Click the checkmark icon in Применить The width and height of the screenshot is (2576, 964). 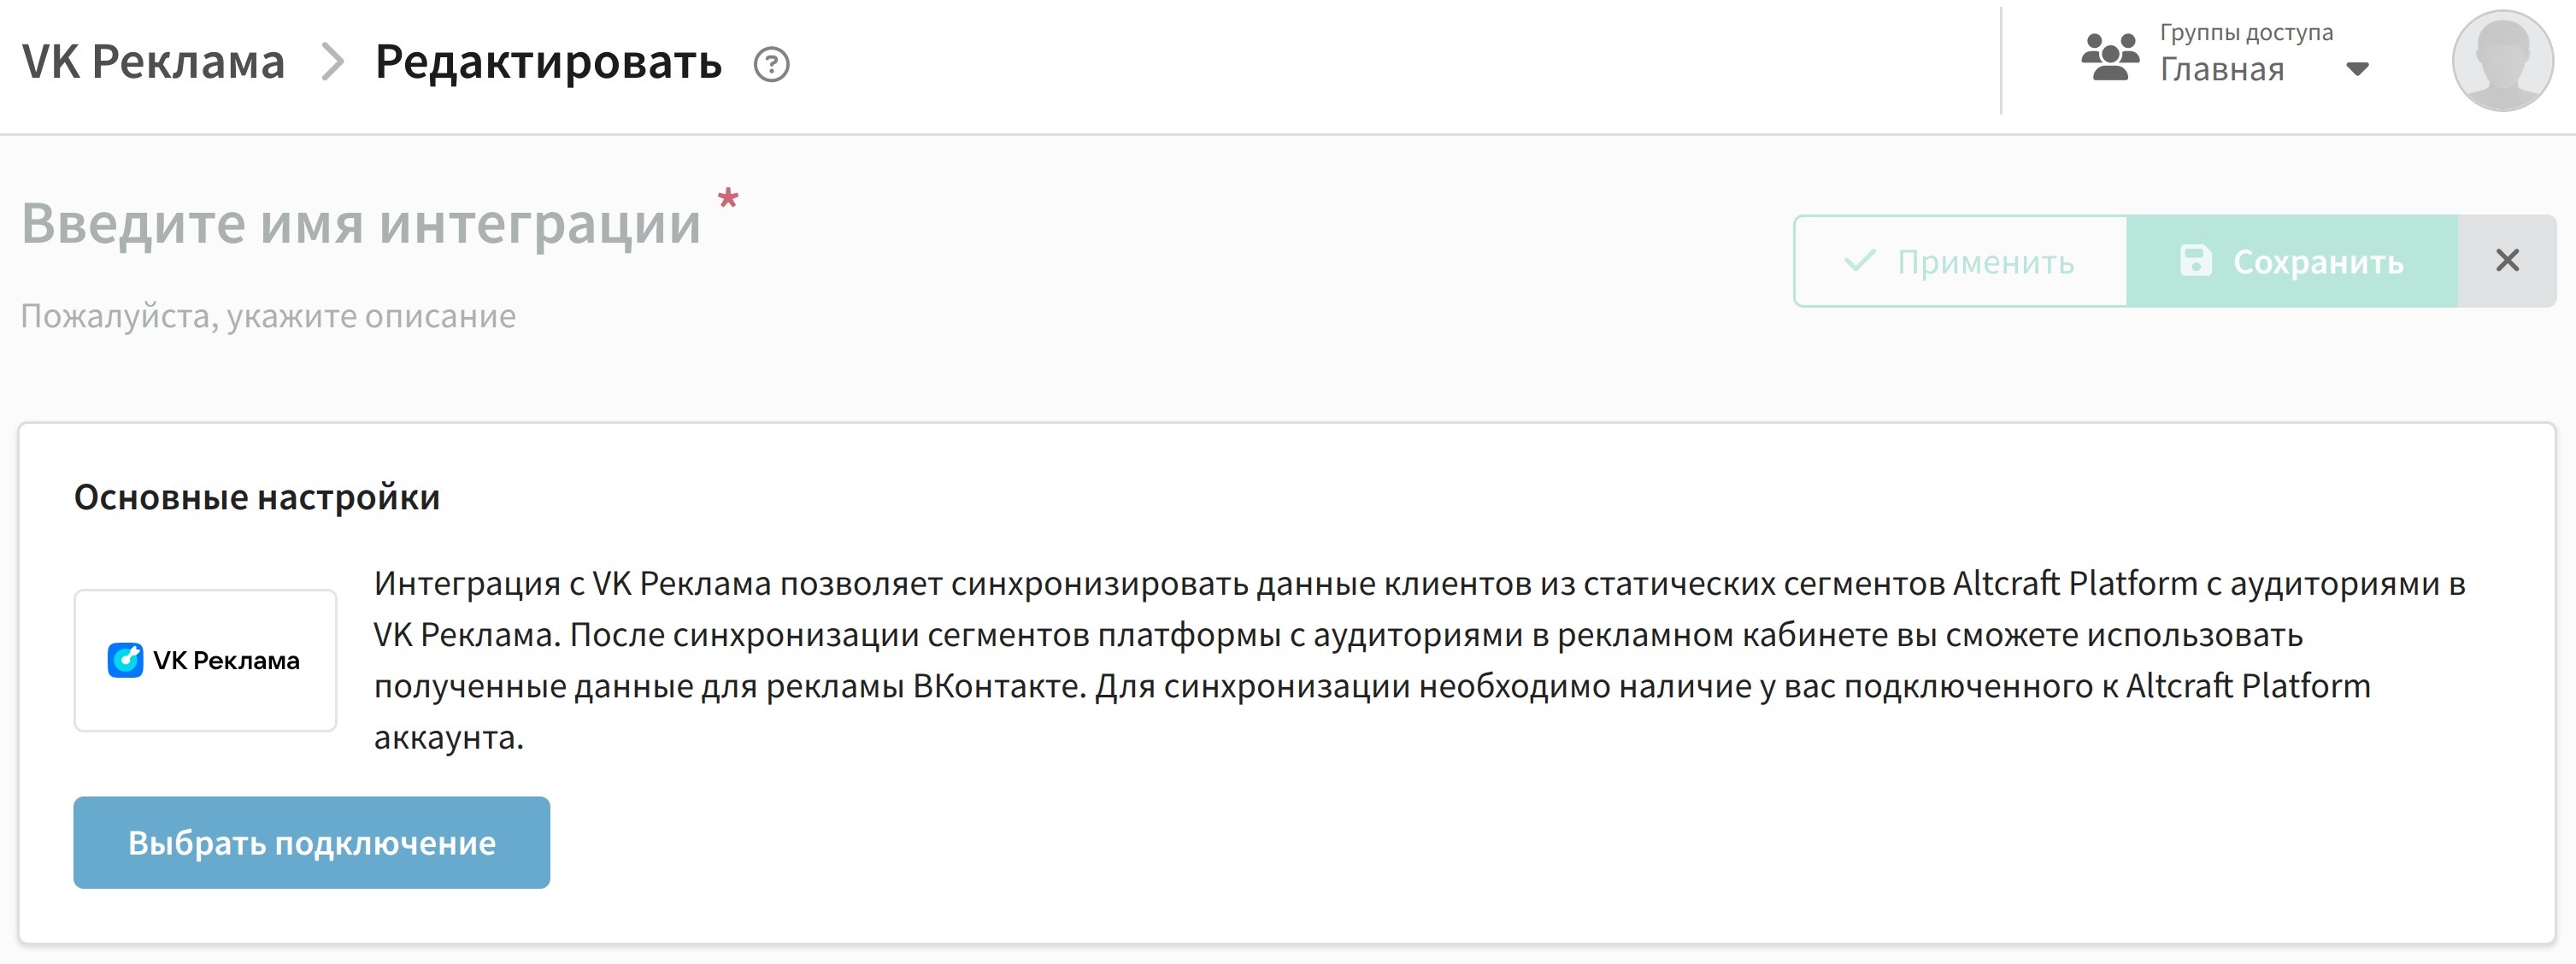click(1860, 260)
